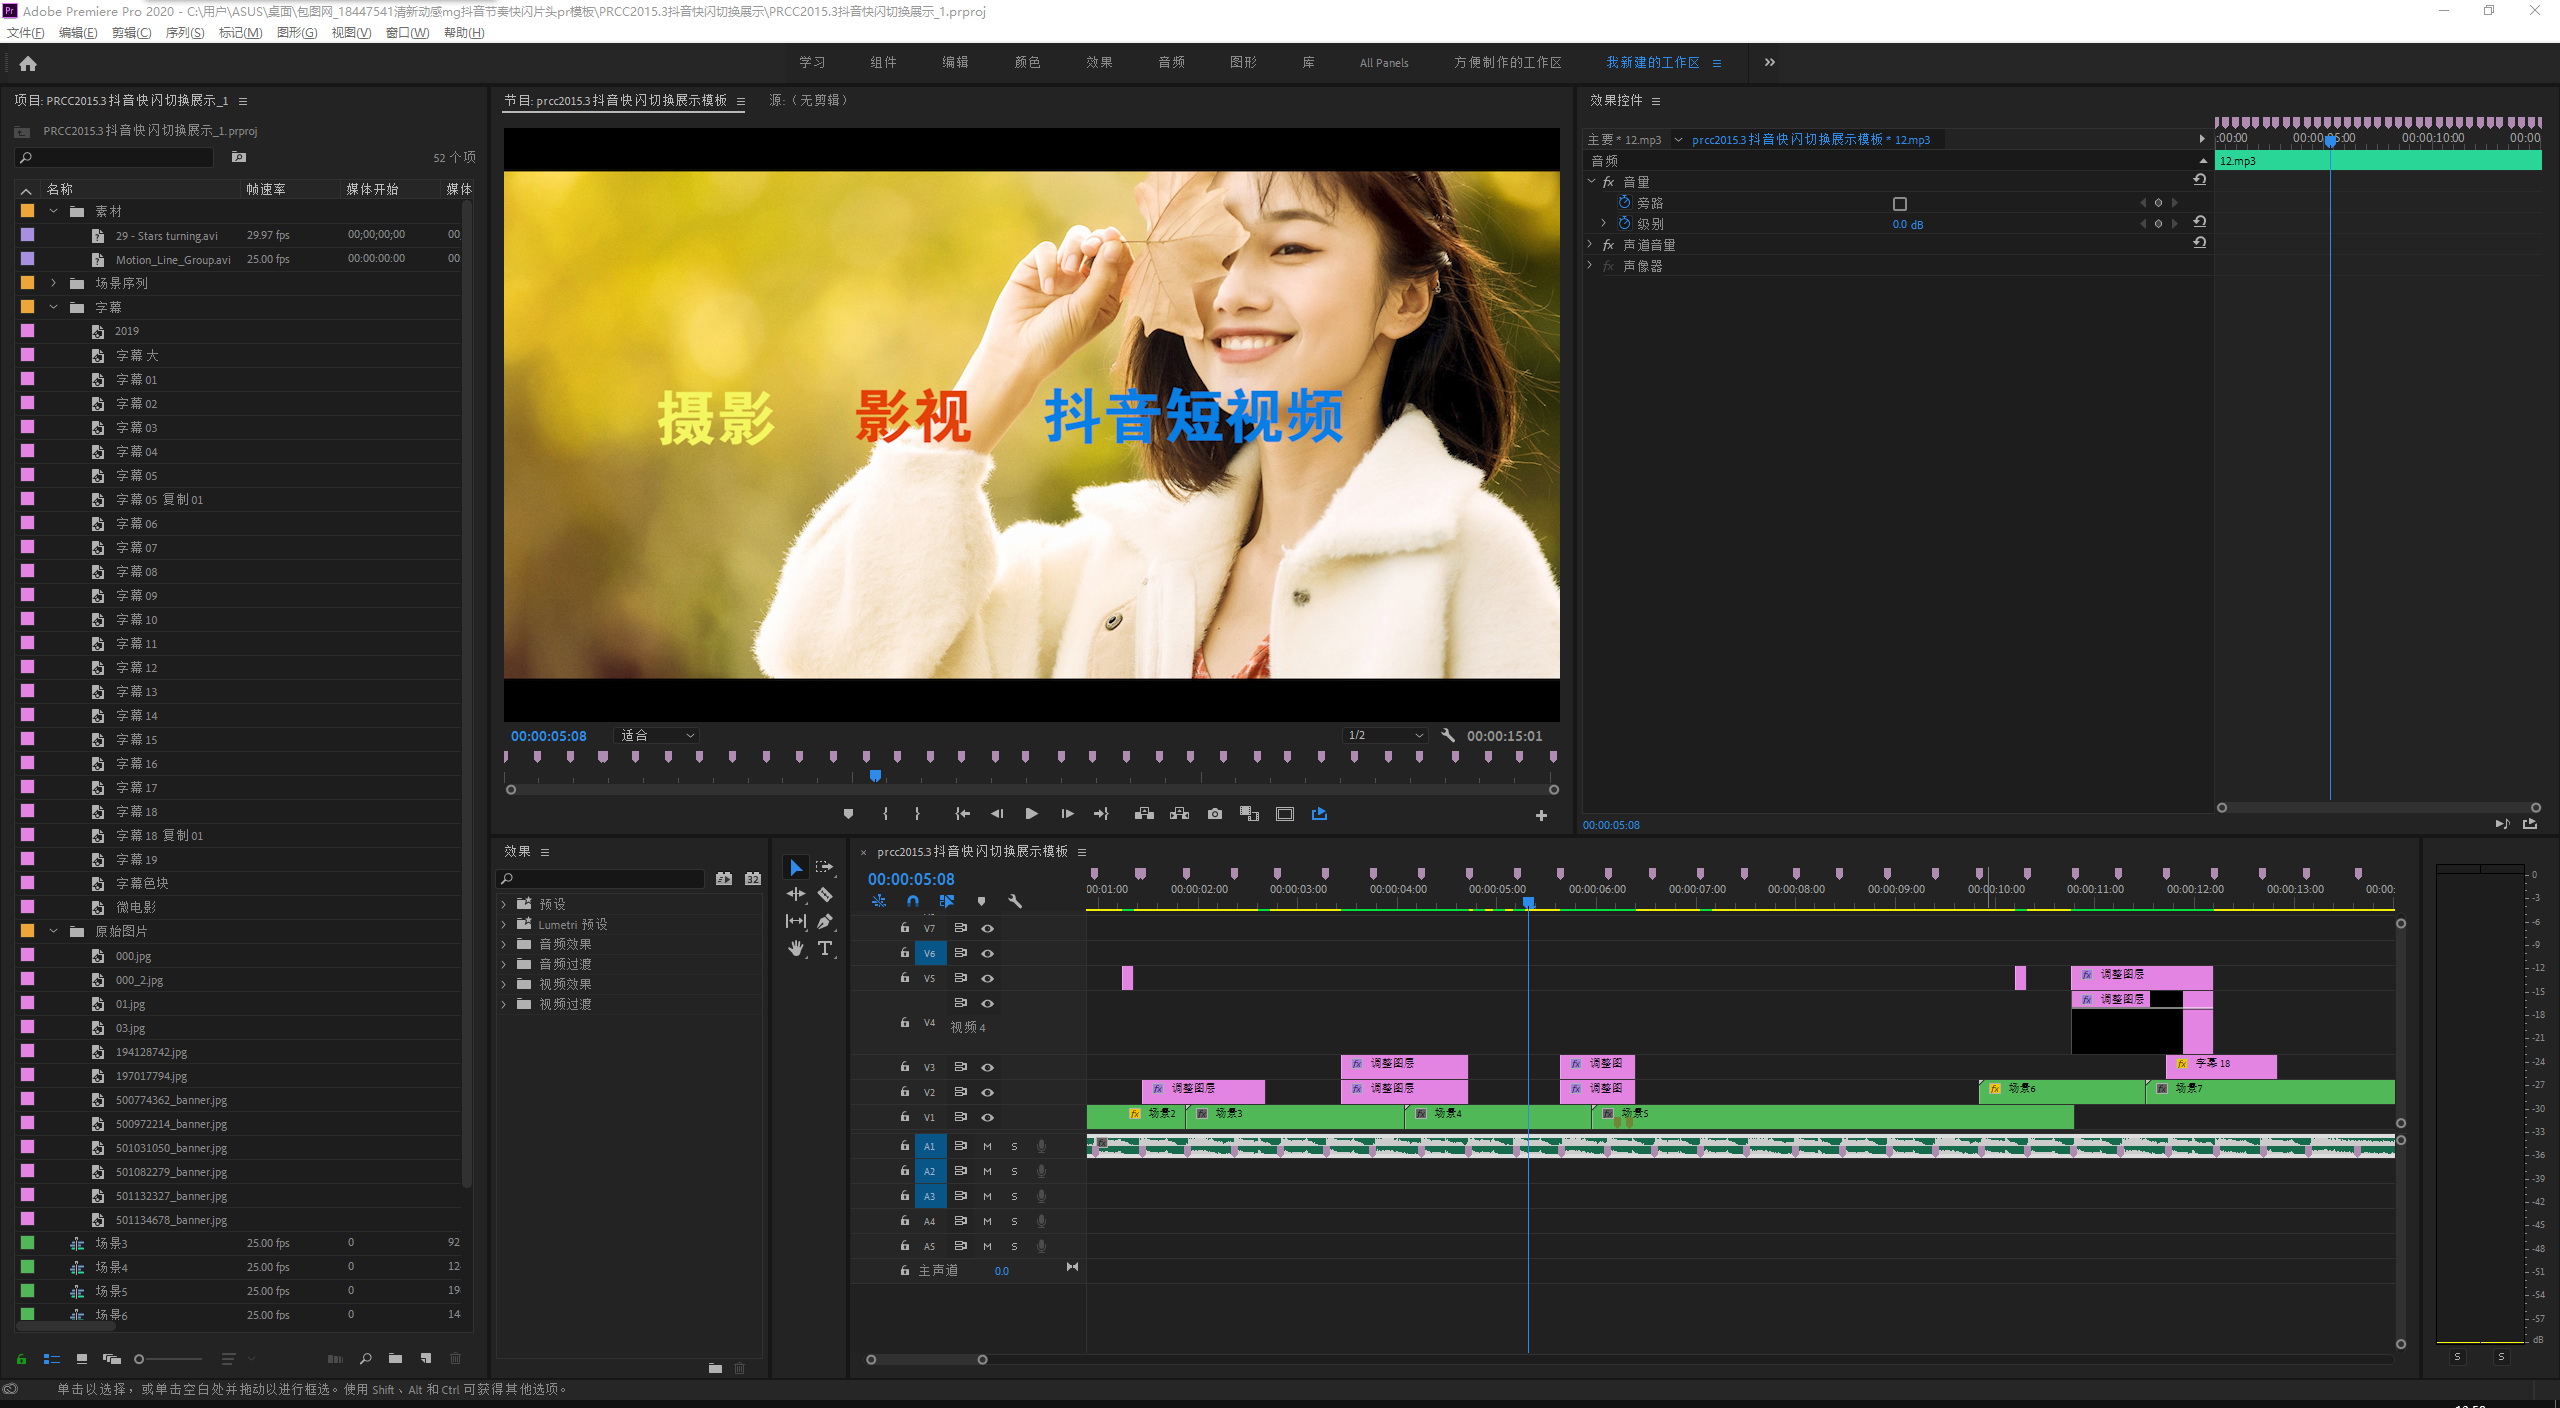This screenshot has width=2560, height=1408.
Task: Click Find magnifier in project panel footer
Action: (366, 1358)
